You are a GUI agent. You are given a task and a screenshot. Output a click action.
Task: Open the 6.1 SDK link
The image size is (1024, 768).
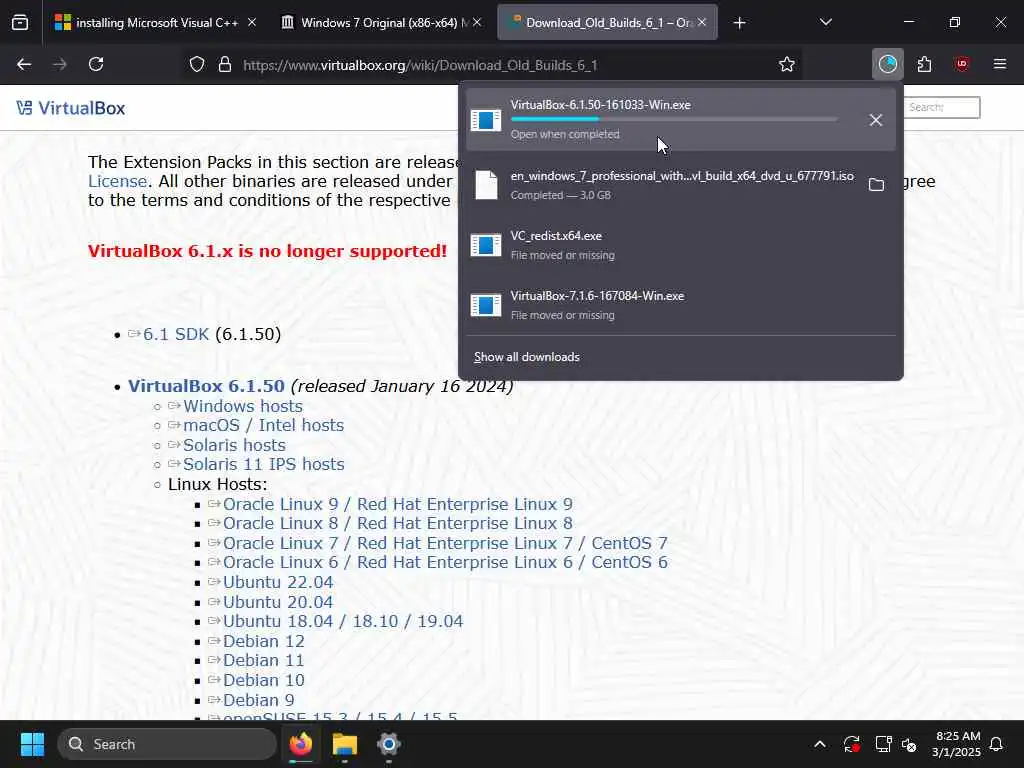(176, 334)
